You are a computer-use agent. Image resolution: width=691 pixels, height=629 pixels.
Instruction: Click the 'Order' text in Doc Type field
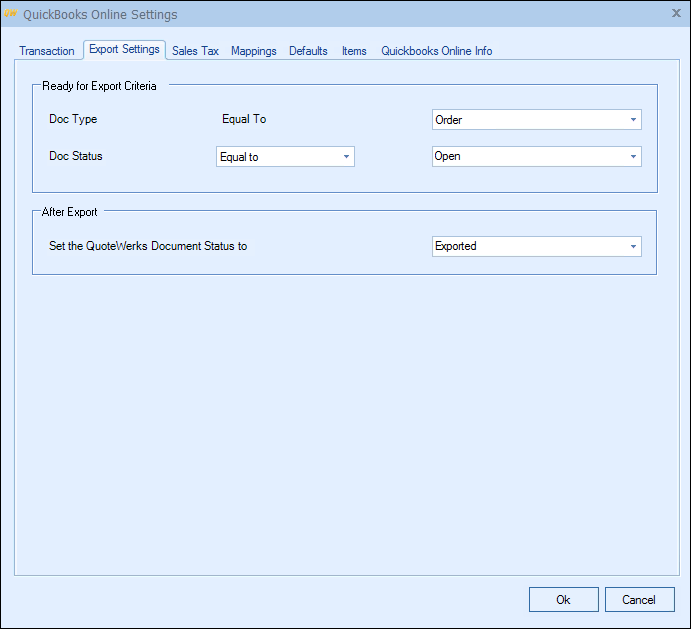click(449, 120)
